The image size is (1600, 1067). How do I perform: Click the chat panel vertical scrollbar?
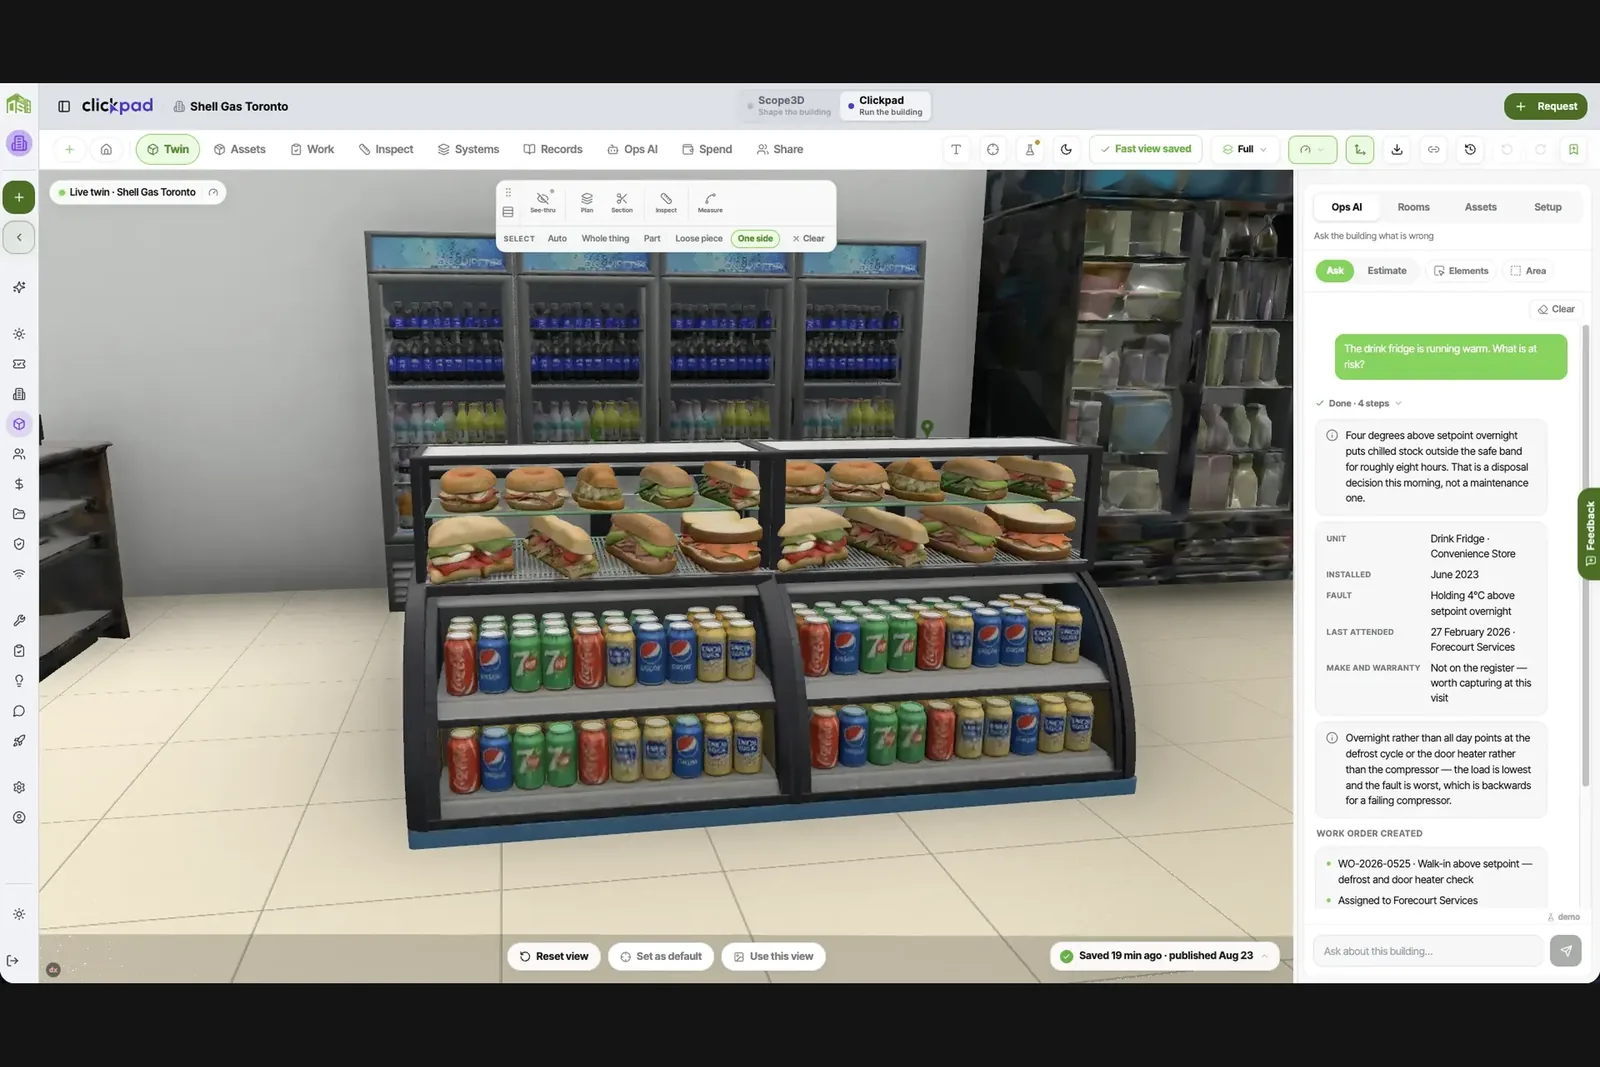click(1585, 560)
